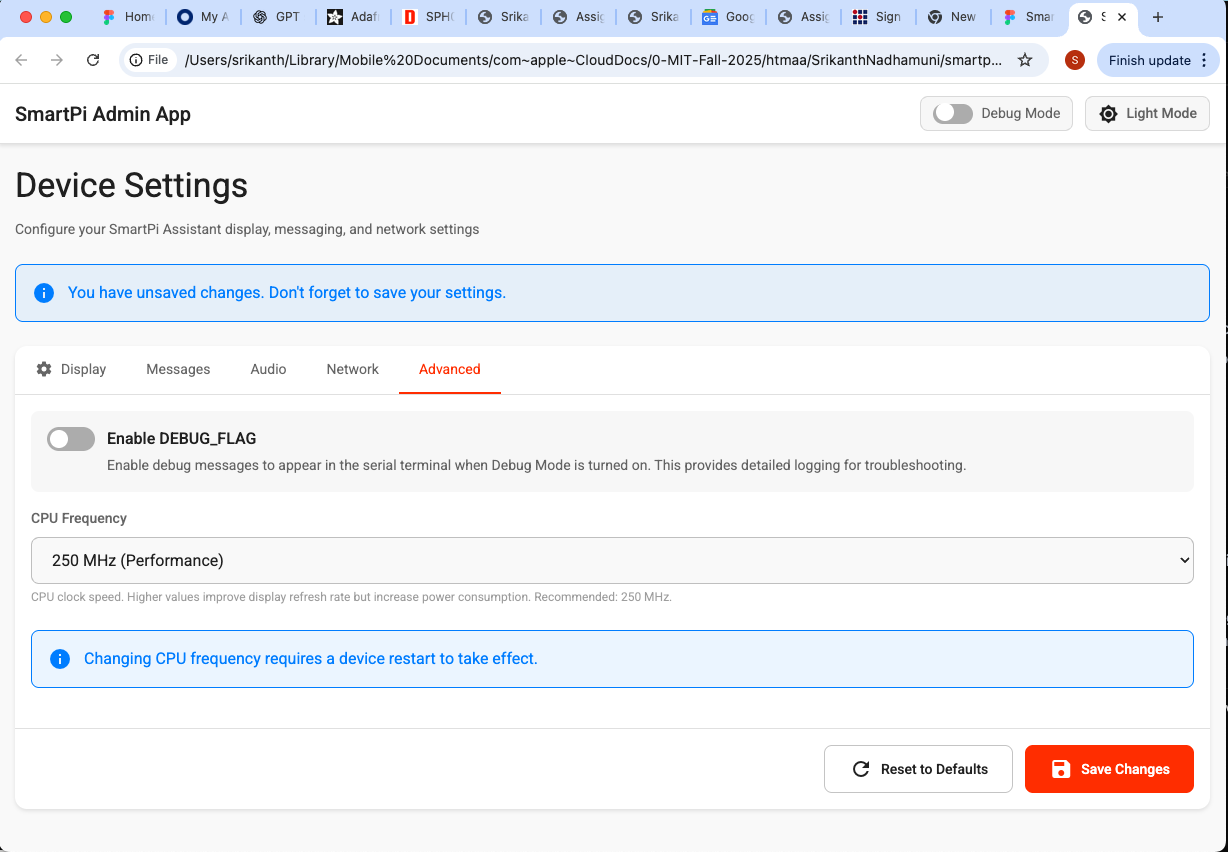
Task: Open the CPU Frequency dropdown
Action: pos(612,560)
